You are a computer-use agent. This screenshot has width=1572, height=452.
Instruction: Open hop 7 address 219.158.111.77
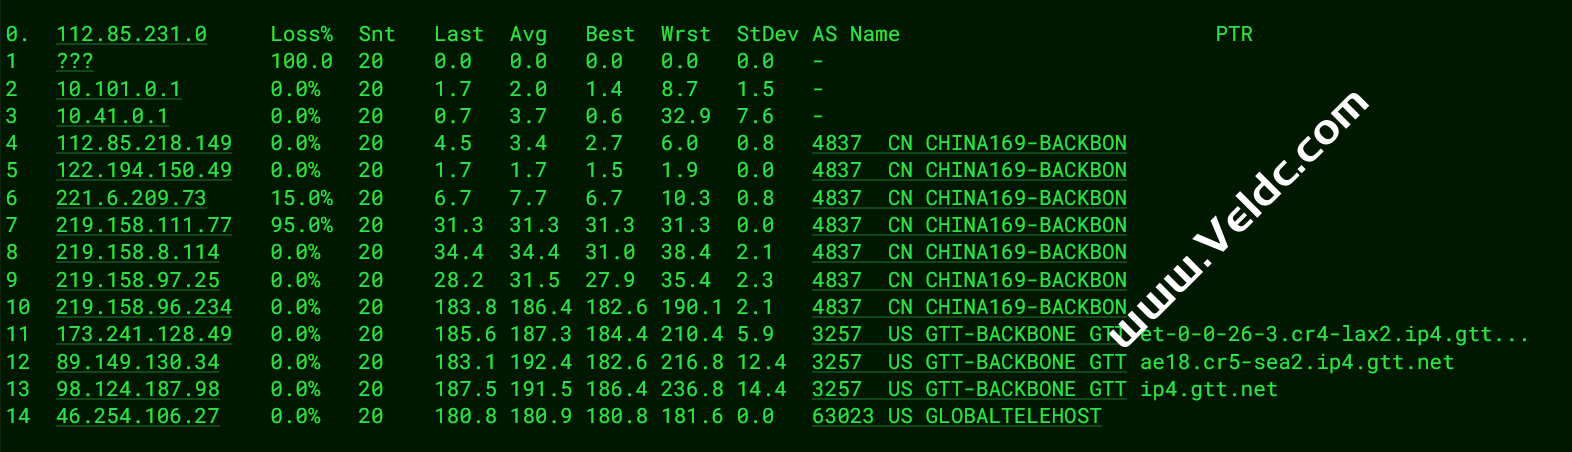(144, 225)
